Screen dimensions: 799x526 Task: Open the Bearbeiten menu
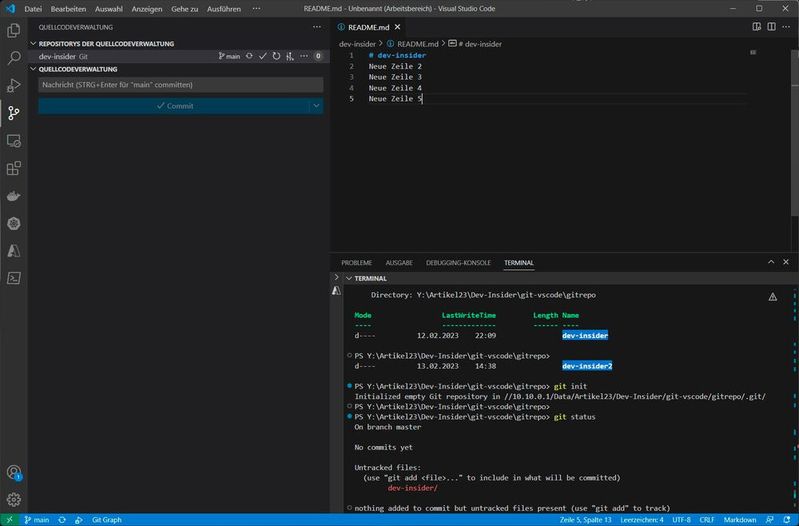tap(68, 9)
